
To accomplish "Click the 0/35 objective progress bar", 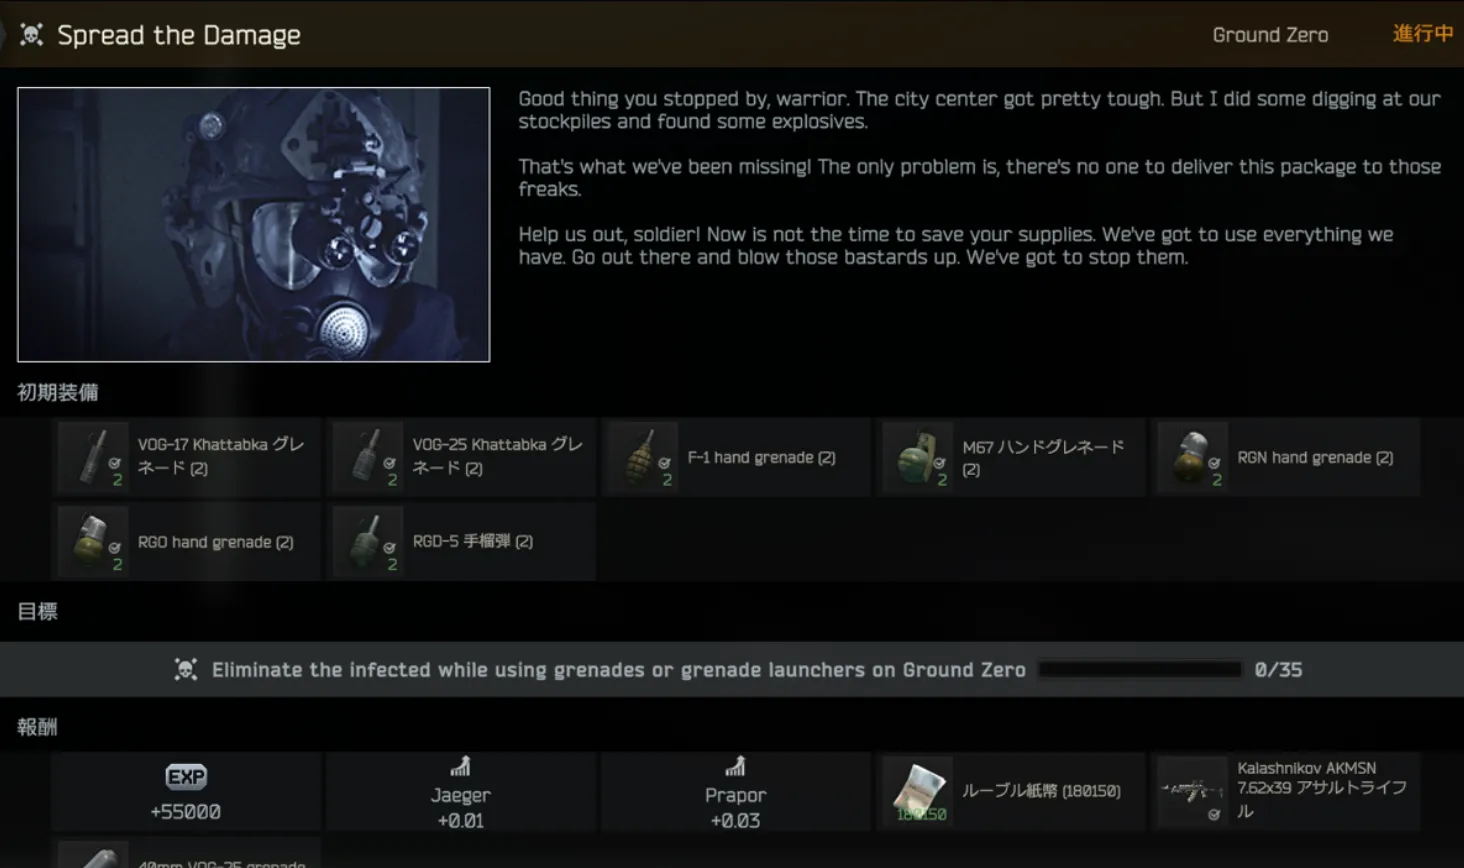I will coord(1140,670).
